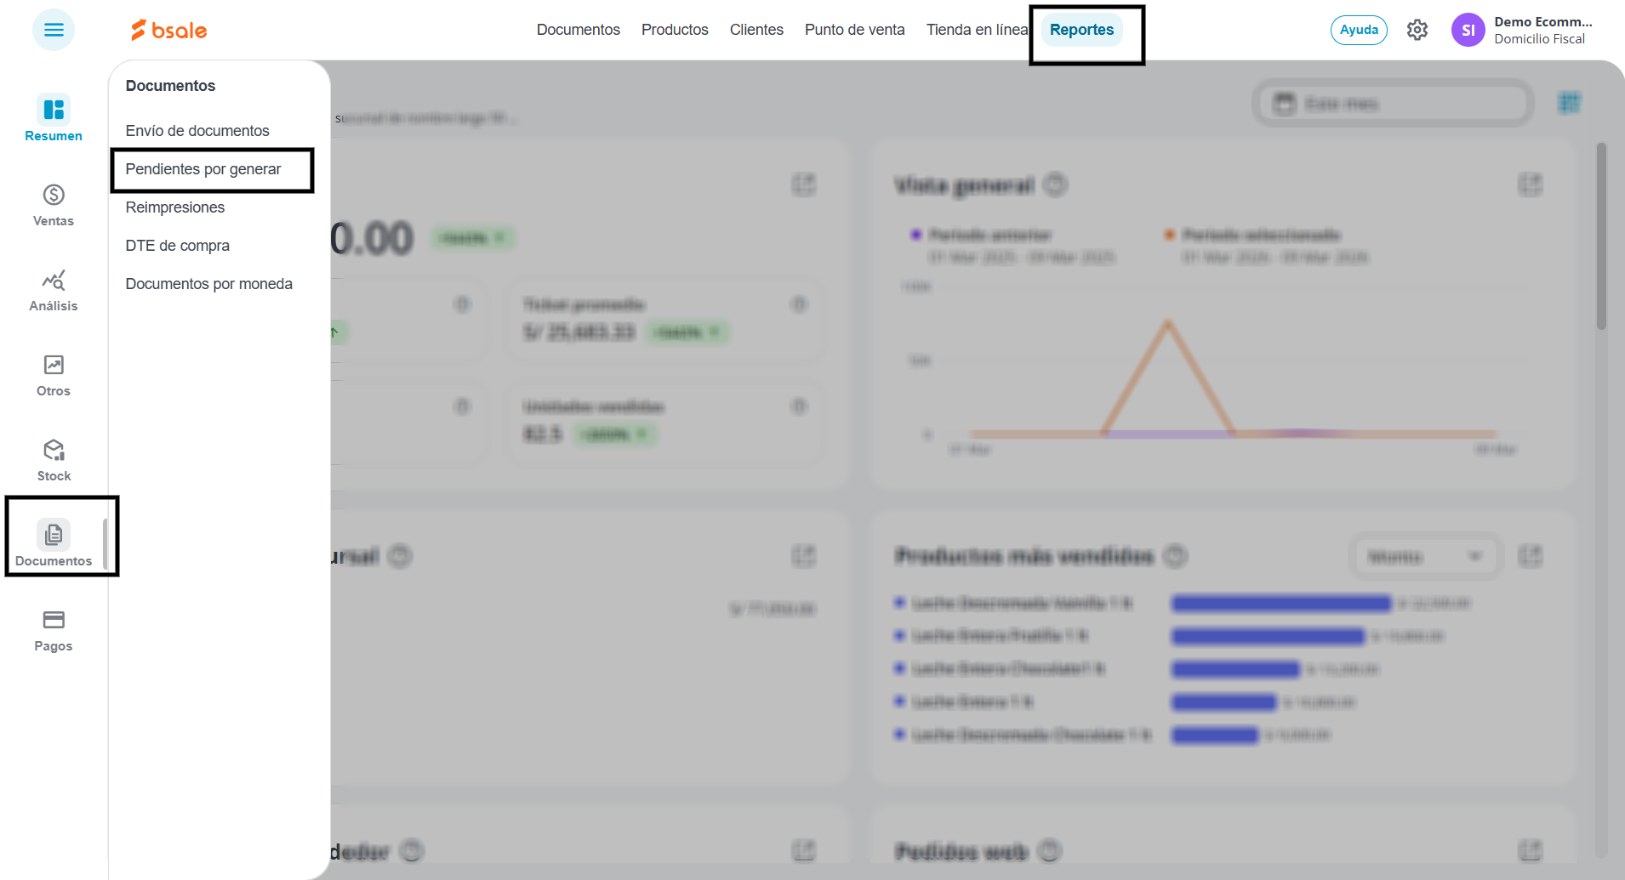
Task: Click the grid view icon at top right
Action: tap(1569, 103)
